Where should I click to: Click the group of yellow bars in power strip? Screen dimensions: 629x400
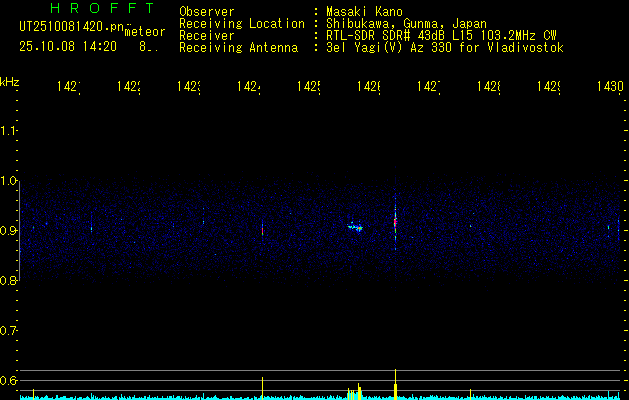[354, 392]
